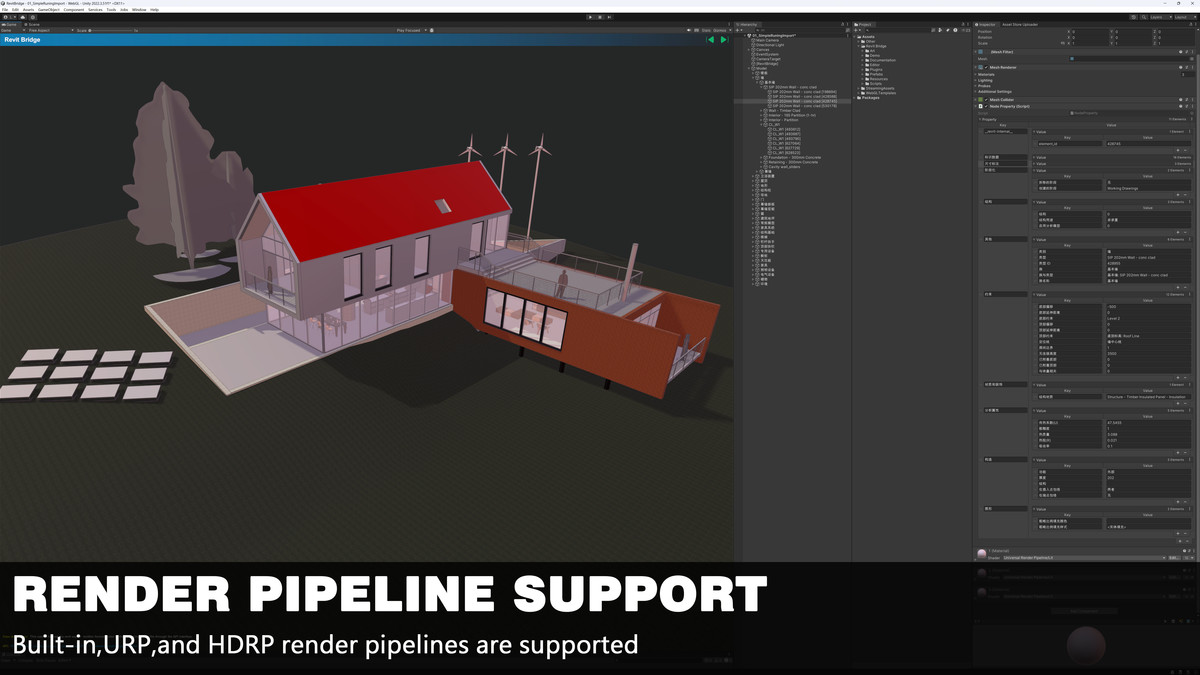Click the Hierarchy panel plus icon
This screenshot has width=1200, height=675.
tap(740, 30)
